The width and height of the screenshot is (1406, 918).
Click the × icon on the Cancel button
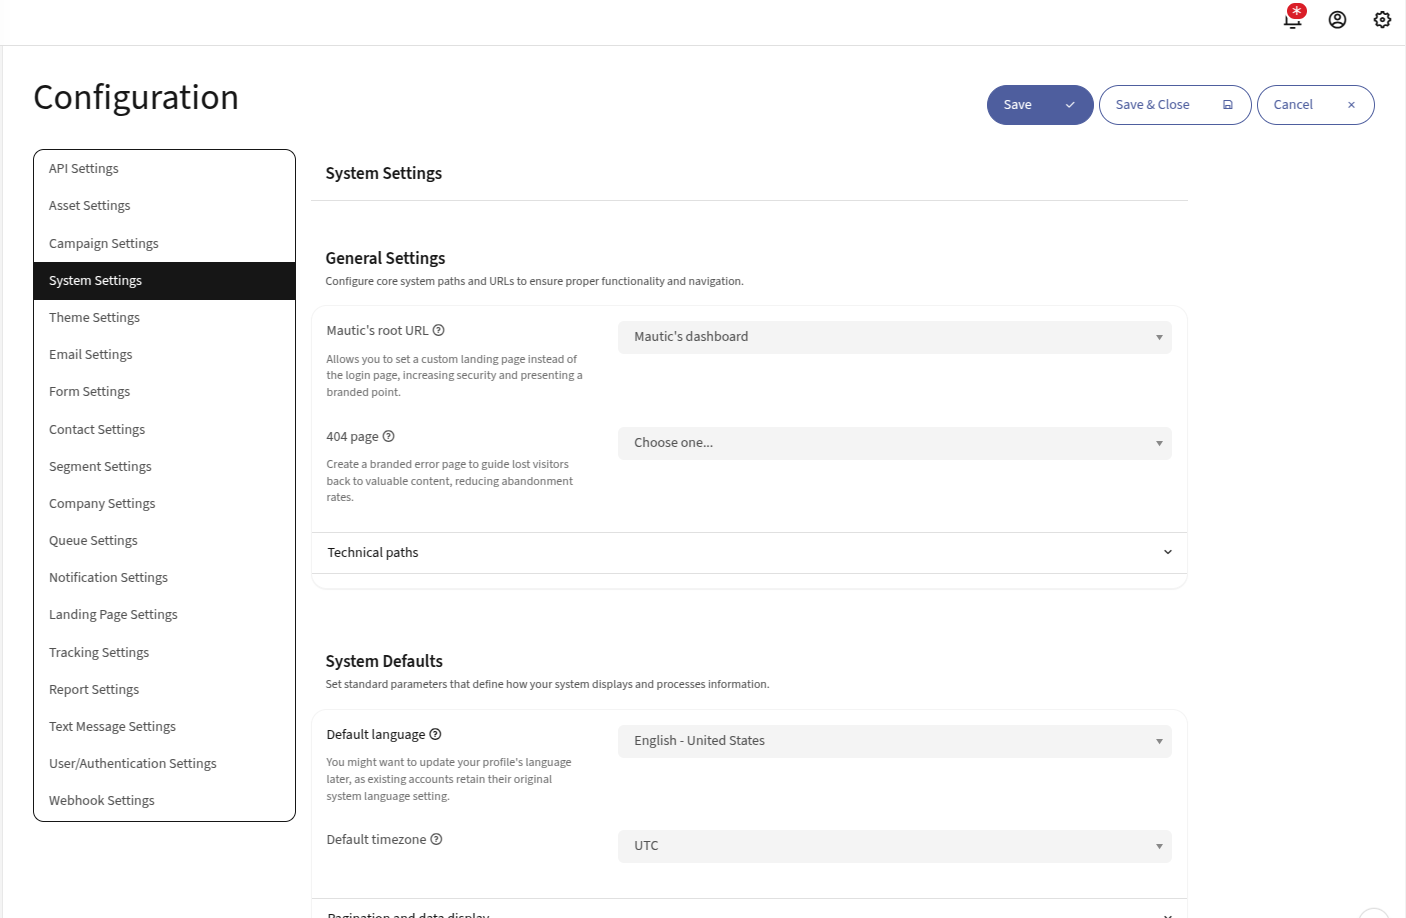[1351, 104]
